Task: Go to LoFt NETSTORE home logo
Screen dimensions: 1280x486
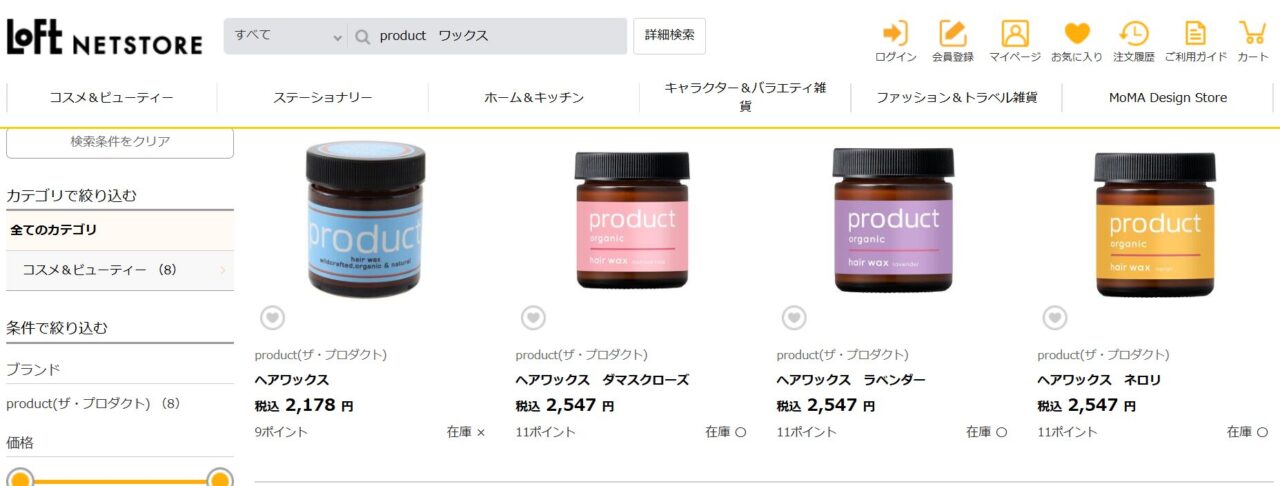Action: tap(104, 38)
